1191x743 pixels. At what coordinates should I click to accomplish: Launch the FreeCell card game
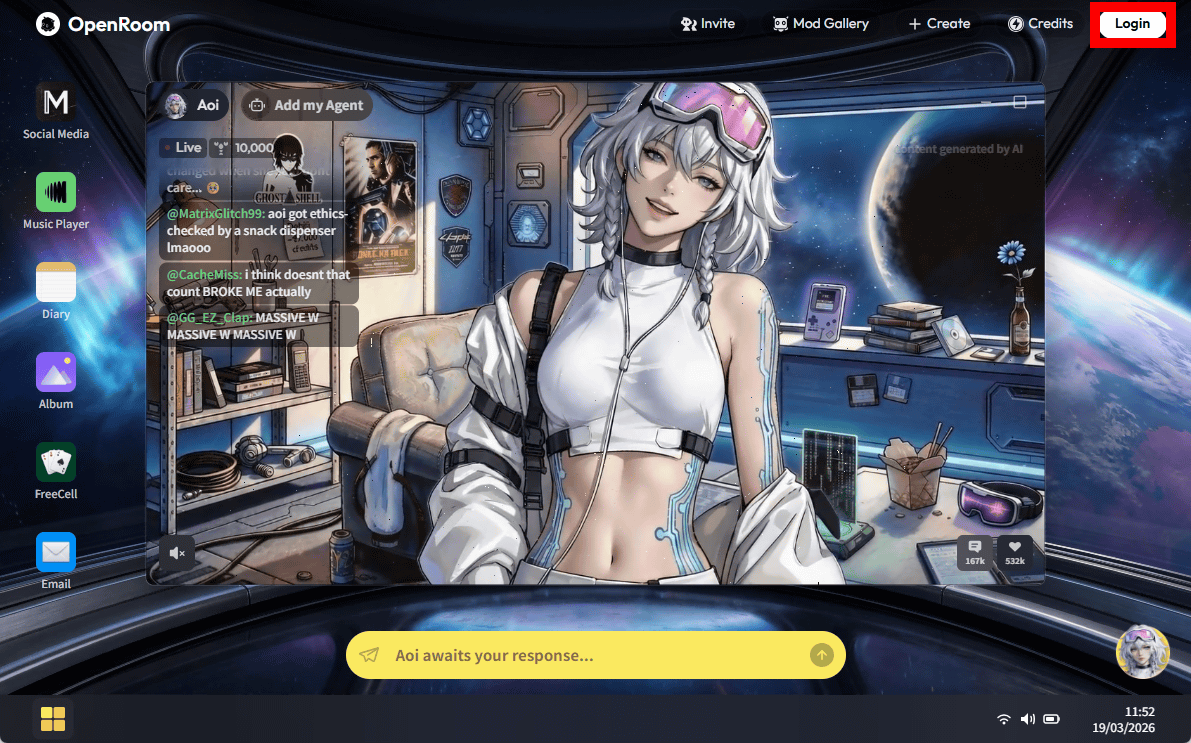pos(55,462)
